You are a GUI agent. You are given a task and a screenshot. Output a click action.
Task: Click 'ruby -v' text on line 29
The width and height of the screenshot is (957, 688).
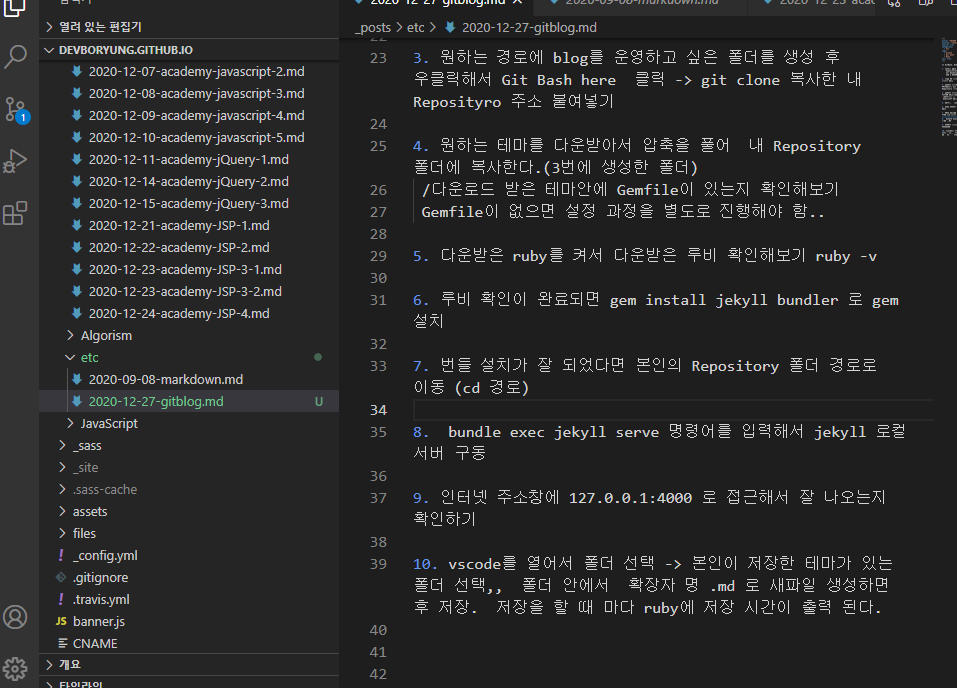tap(847, 256)
